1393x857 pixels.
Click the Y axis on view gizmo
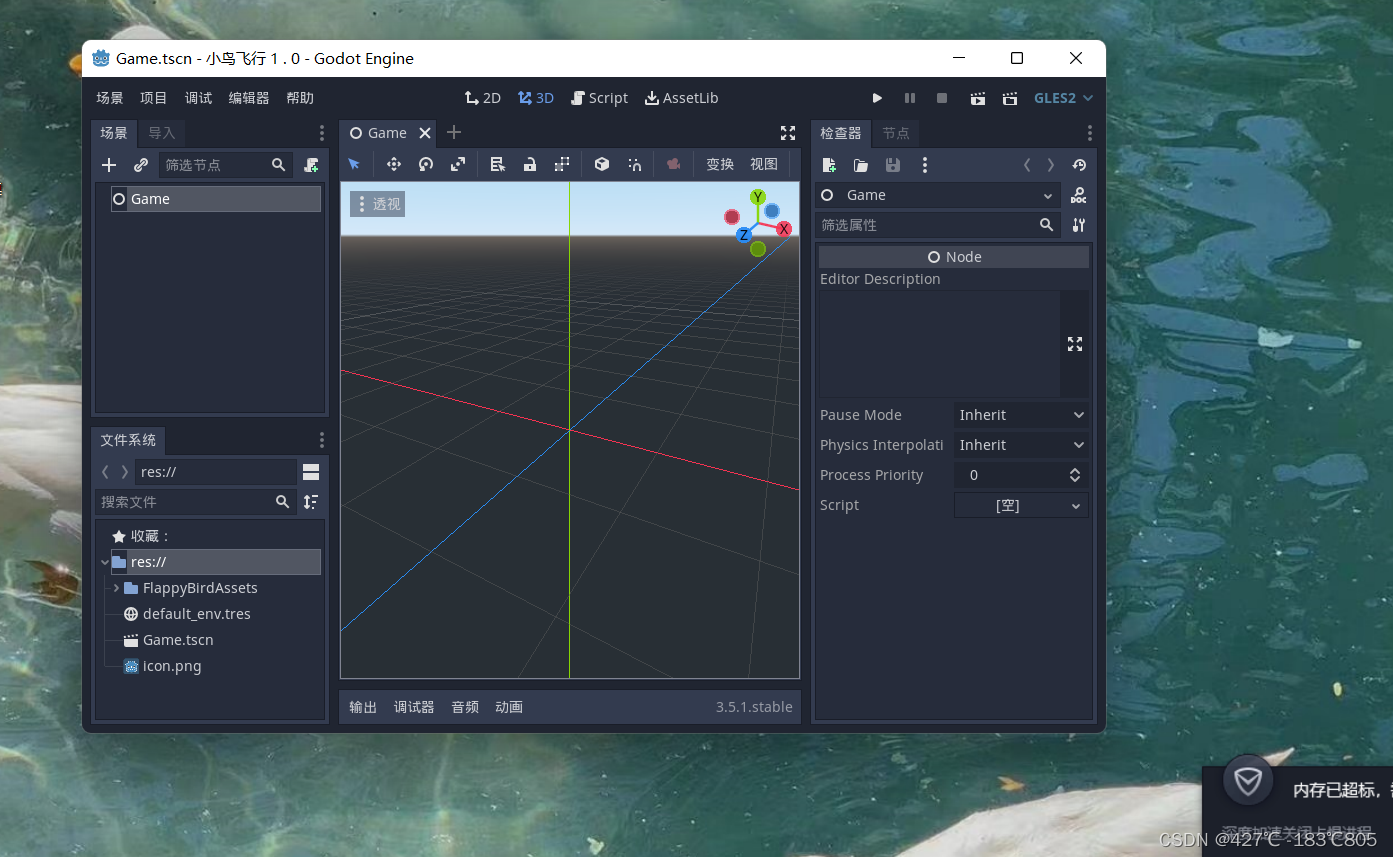[758, 197]
